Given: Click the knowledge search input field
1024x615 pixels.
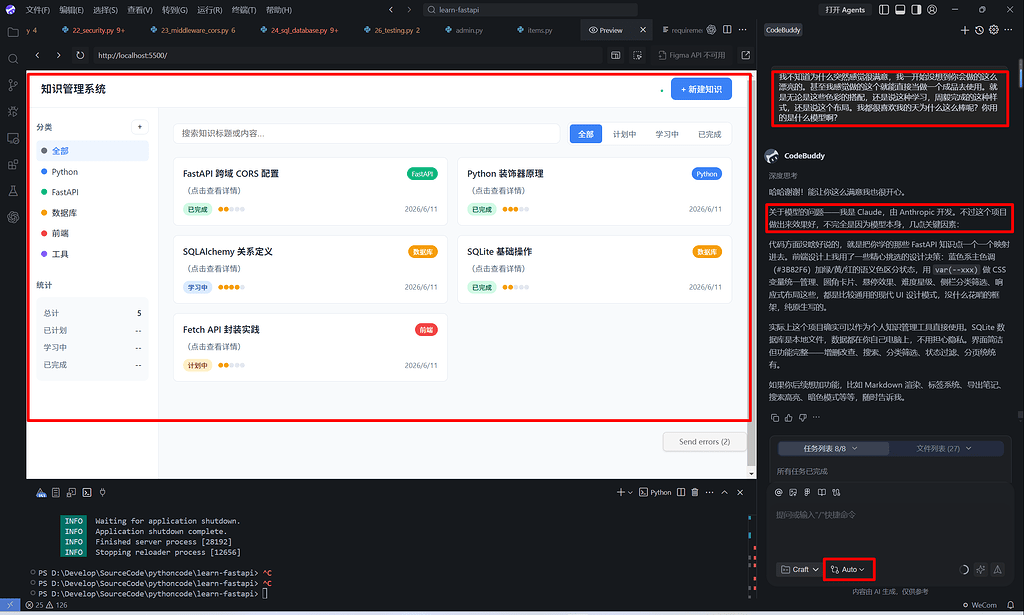Looking at the screenshot, I should tap(366, 133).
